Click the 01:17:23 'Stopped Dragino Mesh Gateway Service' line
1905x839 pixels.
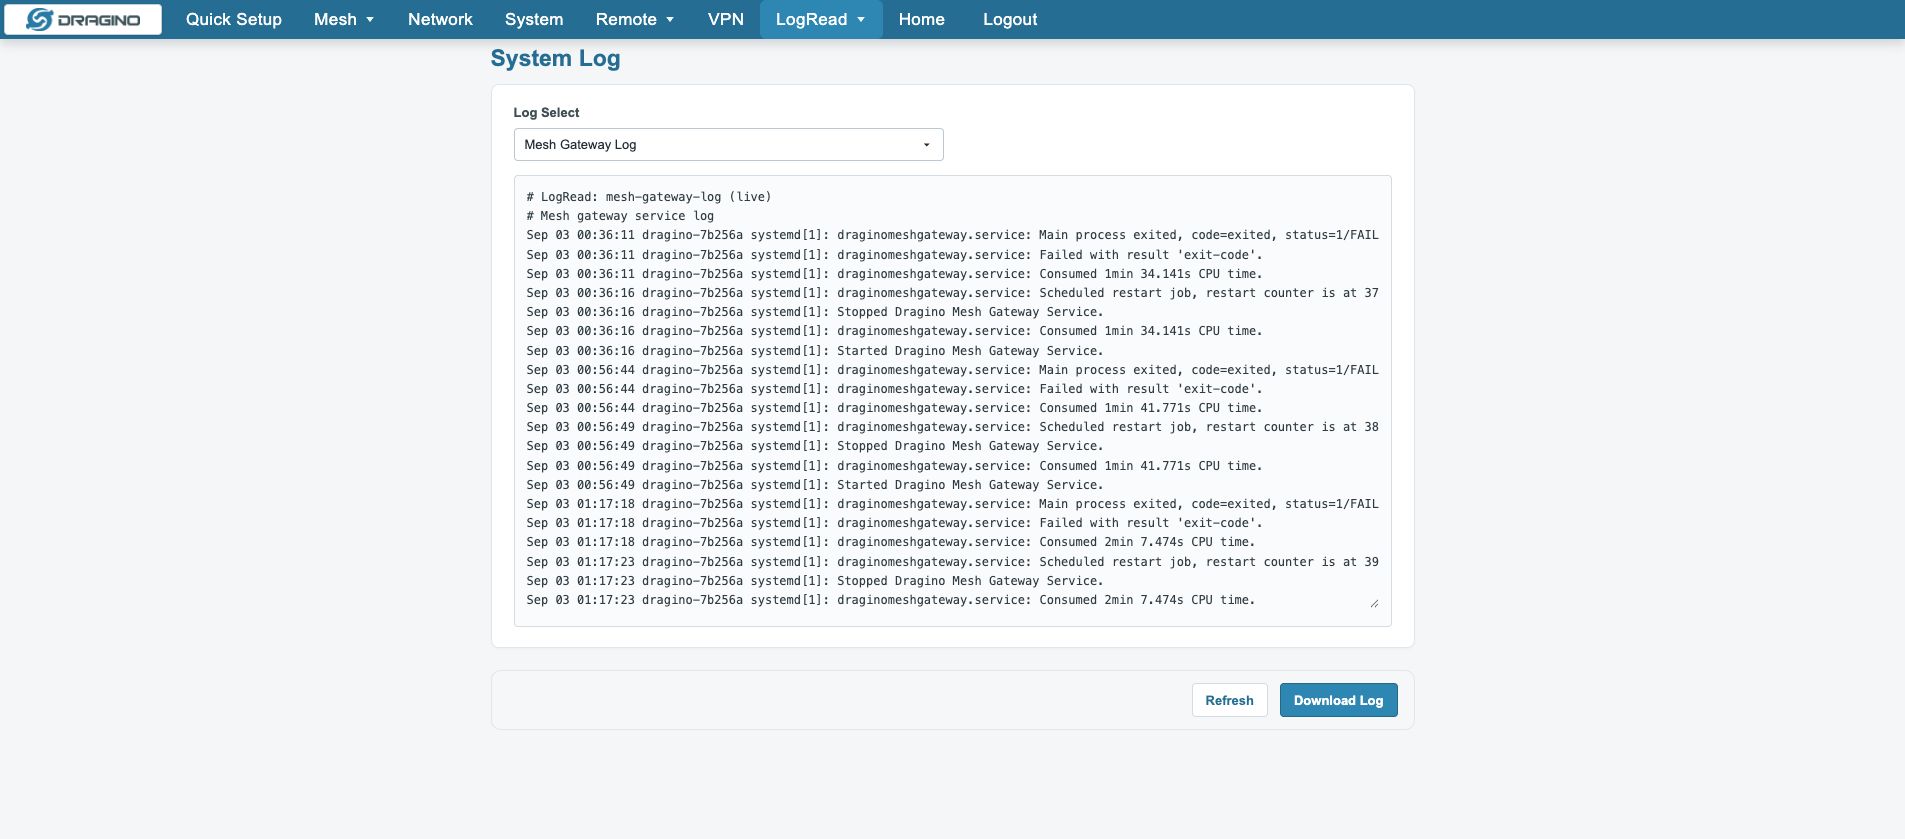[x=815, y=581]
